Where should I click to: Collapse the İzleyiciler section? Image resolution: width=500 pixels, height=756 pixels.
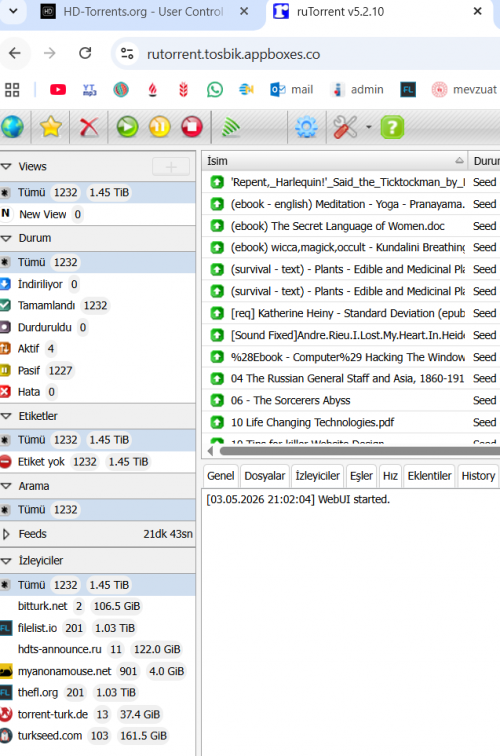pyautogui.click(x=6, y=561)
